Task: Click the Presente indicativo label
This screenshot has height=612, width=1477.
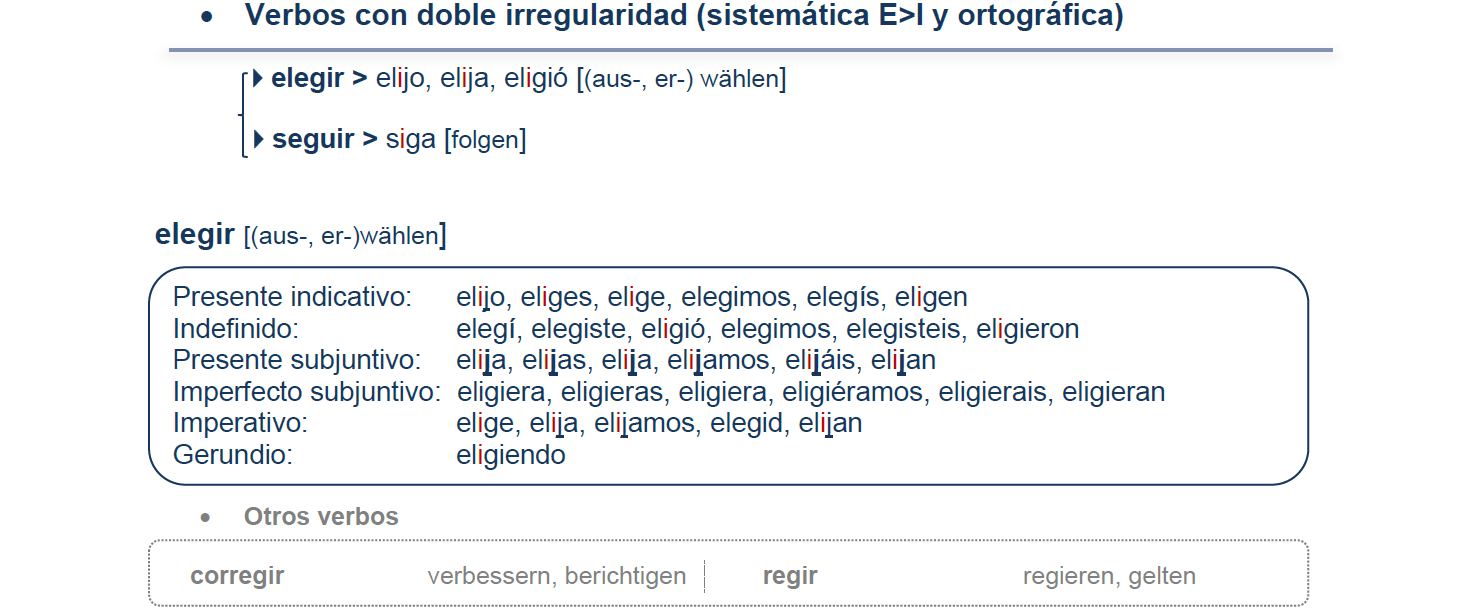Action: point(292,297)
